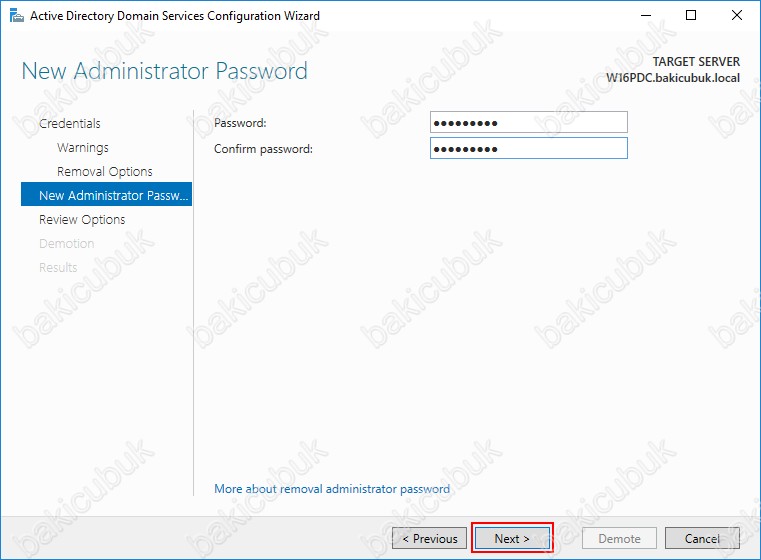Select the greyed Results step
Viewport: 761px width, 560px height.
tap(58, 267)
